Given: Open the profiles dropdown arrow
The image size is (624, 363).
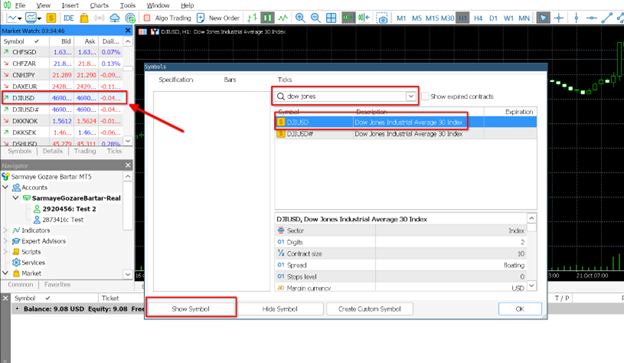Looking at the screenshot, I should 39,18.
